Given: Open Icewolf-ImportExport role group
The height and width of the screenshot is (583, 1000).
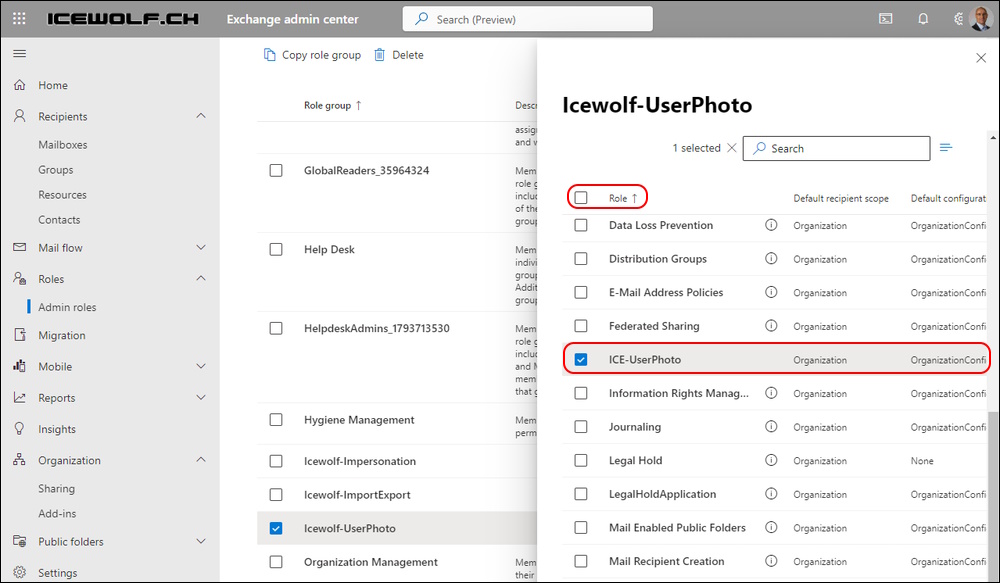Looking at the screenshot, I should pyautogui.click(x=357, y=495).
